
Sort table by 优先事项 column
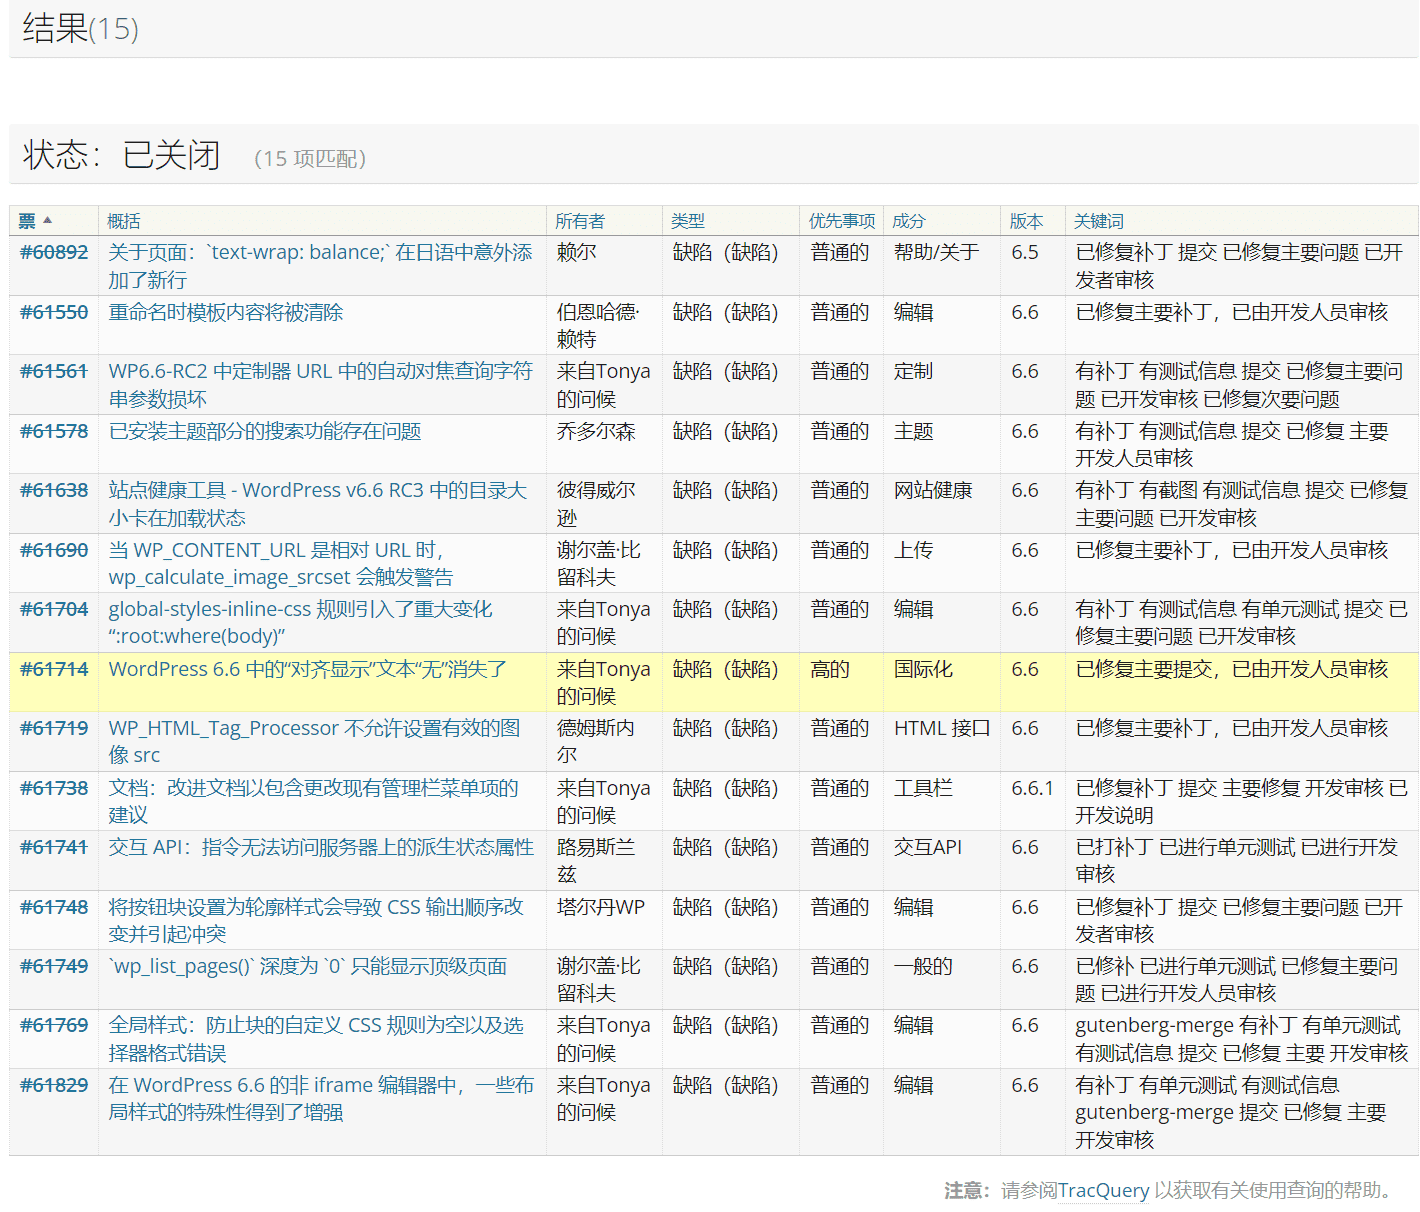tap(842, 221)
